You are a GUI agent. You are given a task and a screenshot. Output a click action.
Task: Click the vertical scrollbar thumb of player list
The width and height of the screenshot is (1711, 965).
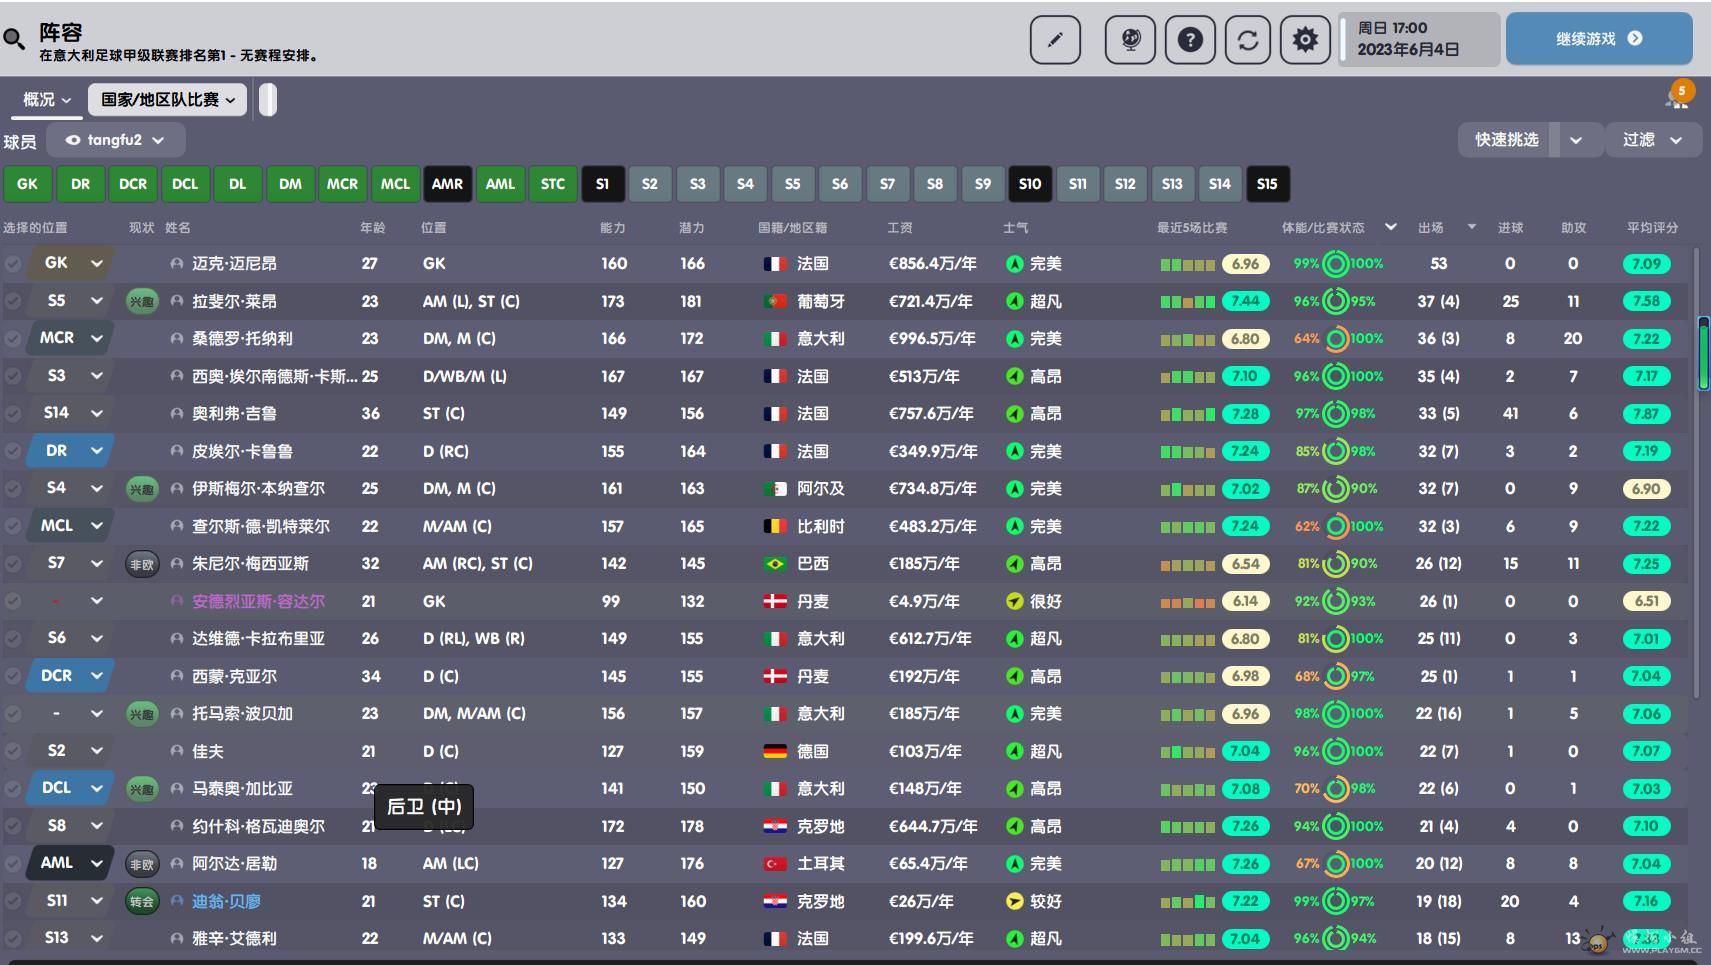(1703, 353)
